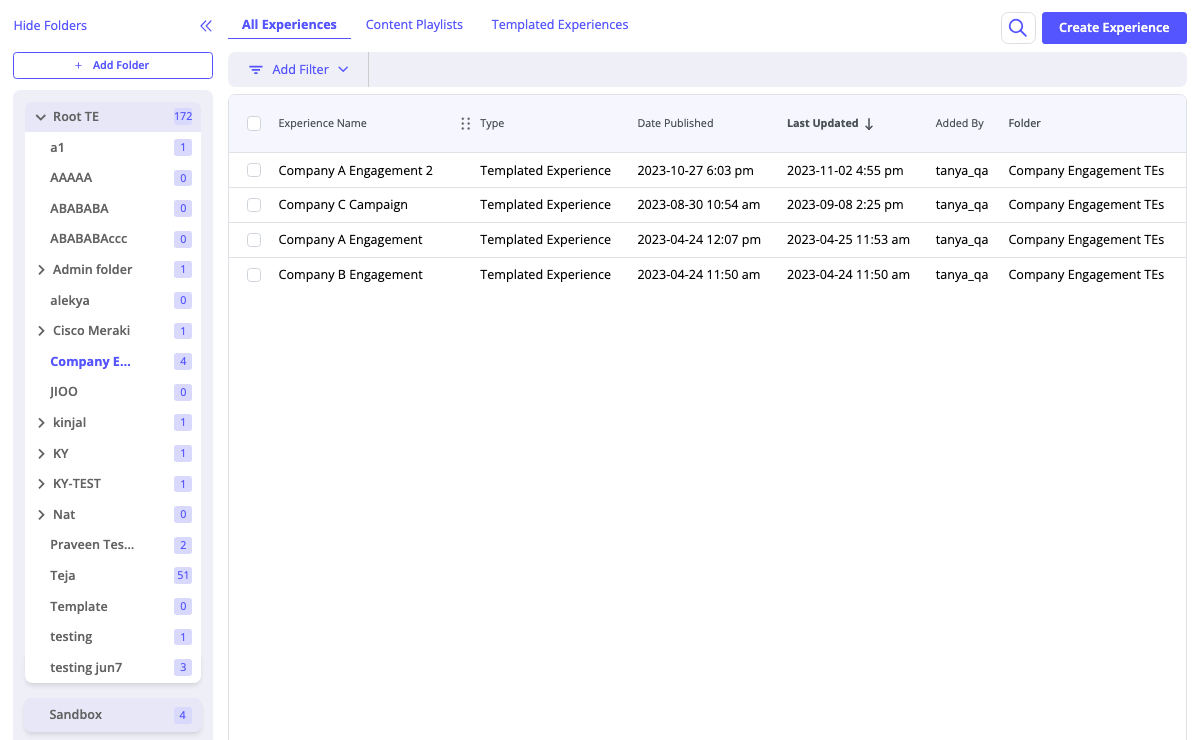1198x740 pixels.
Task: Click the Create Experience button
Action: (1113, 28)
